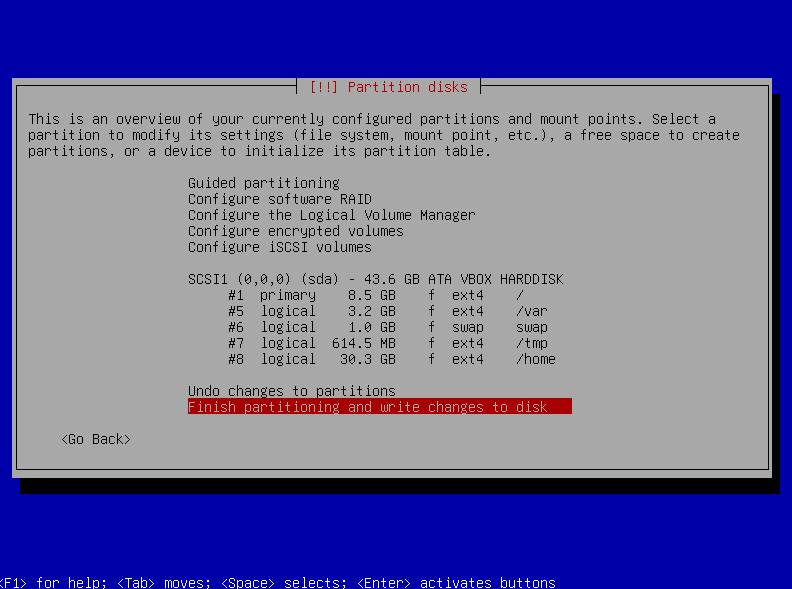Select Guided partitioning option
This screenshot has width=792, height=589.
coord(263,183)
